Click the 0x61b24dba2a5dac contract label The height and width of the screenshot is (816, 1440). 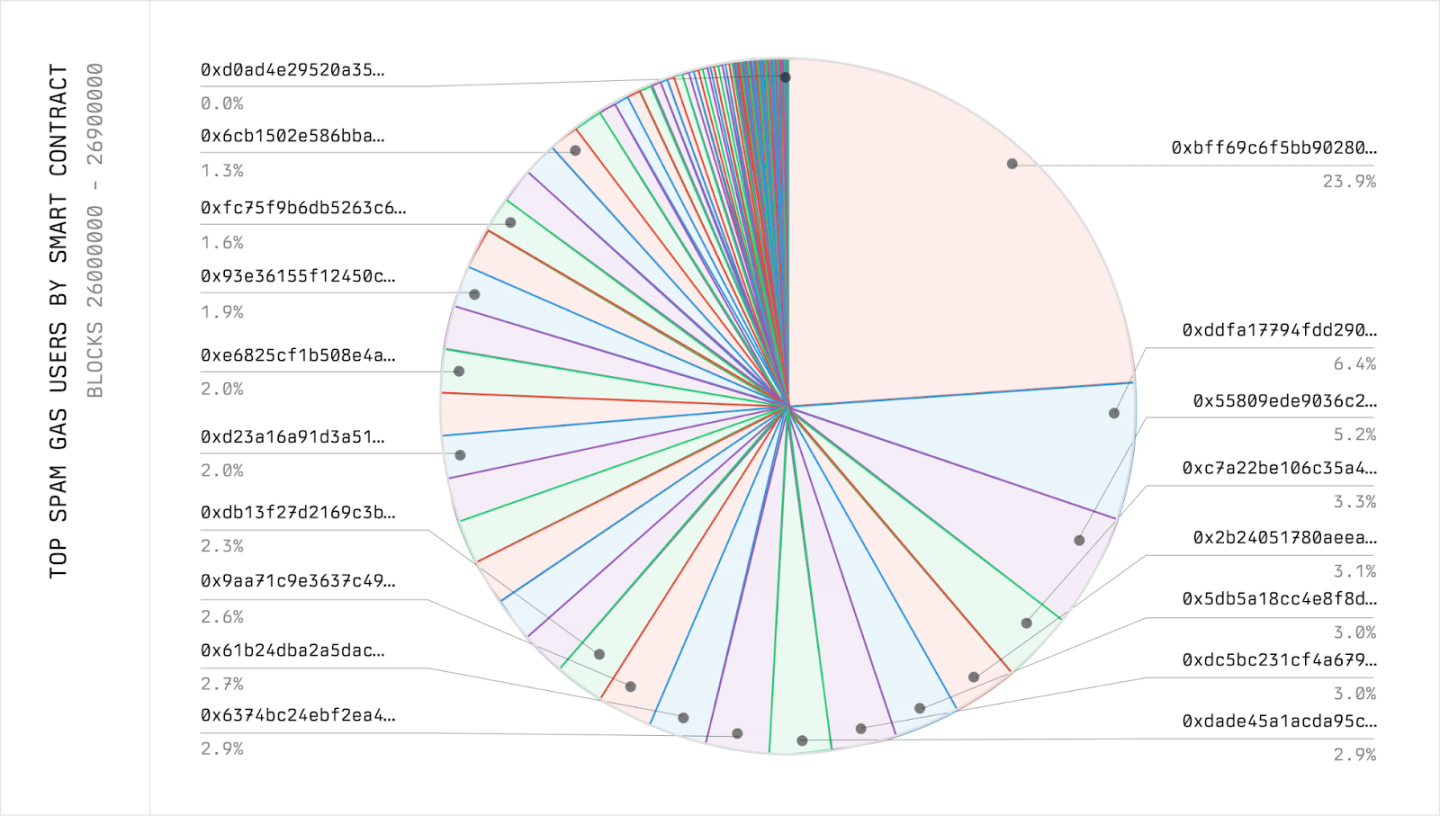pyautogui.click(x=292, y=651)
